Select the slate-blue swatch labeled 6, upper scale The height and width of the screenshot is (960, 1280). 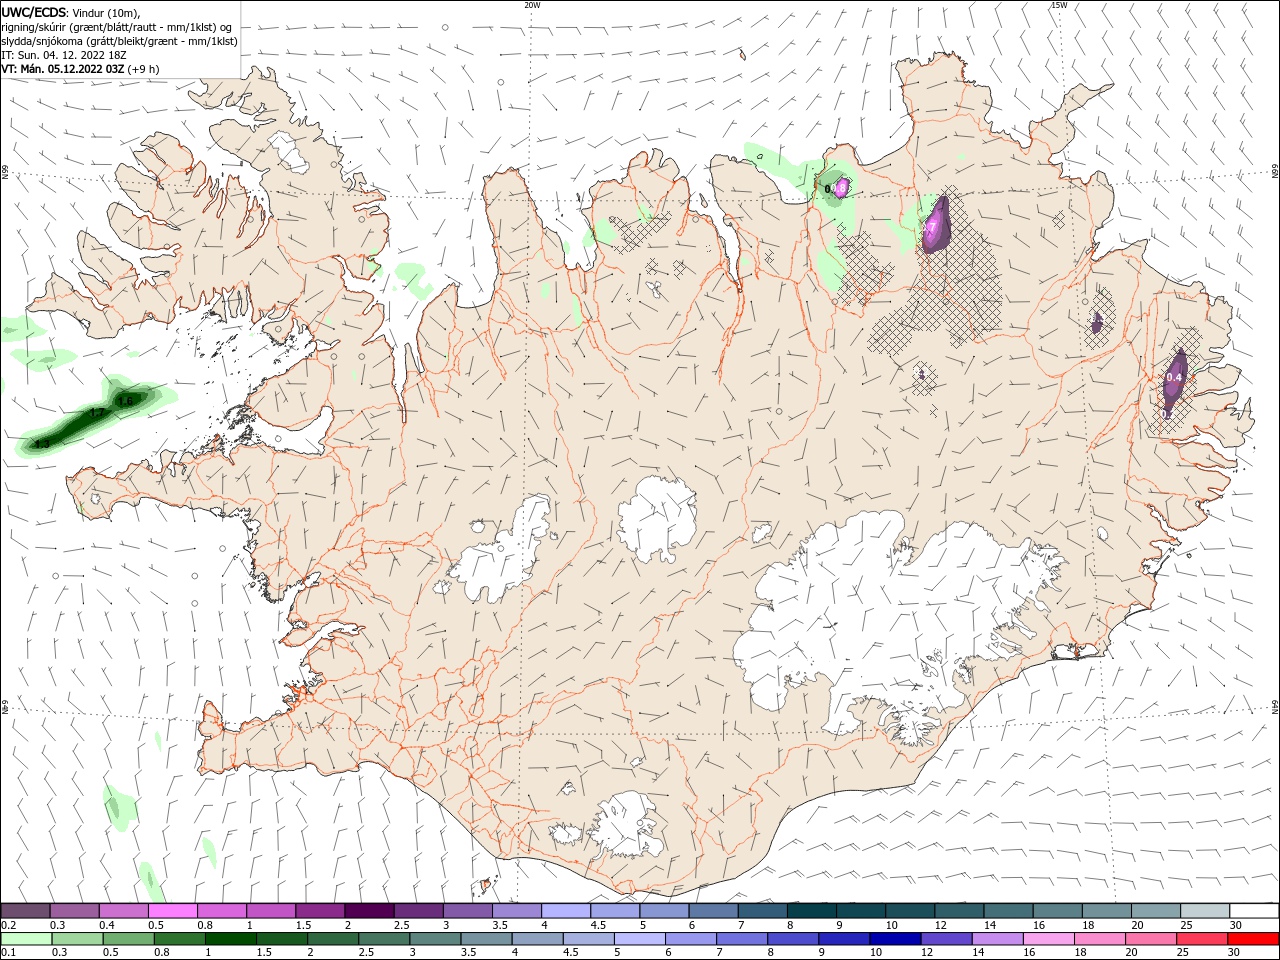[712, 911]
